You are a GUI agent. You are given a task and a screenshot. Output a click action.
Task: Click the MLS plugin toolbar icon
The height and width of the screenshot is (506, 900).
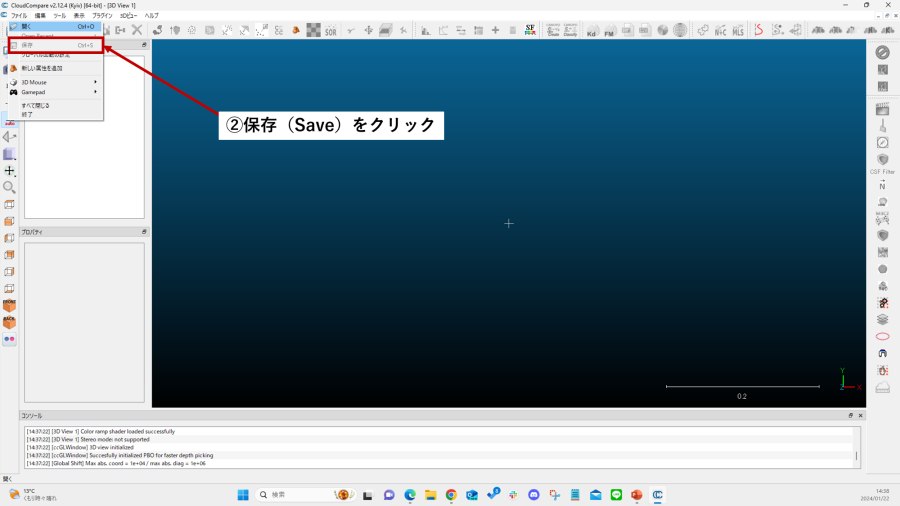click(738, 30)
